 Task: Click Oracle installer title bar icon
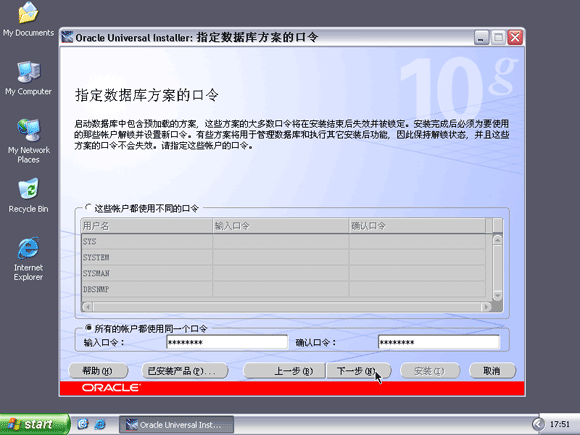67,37
